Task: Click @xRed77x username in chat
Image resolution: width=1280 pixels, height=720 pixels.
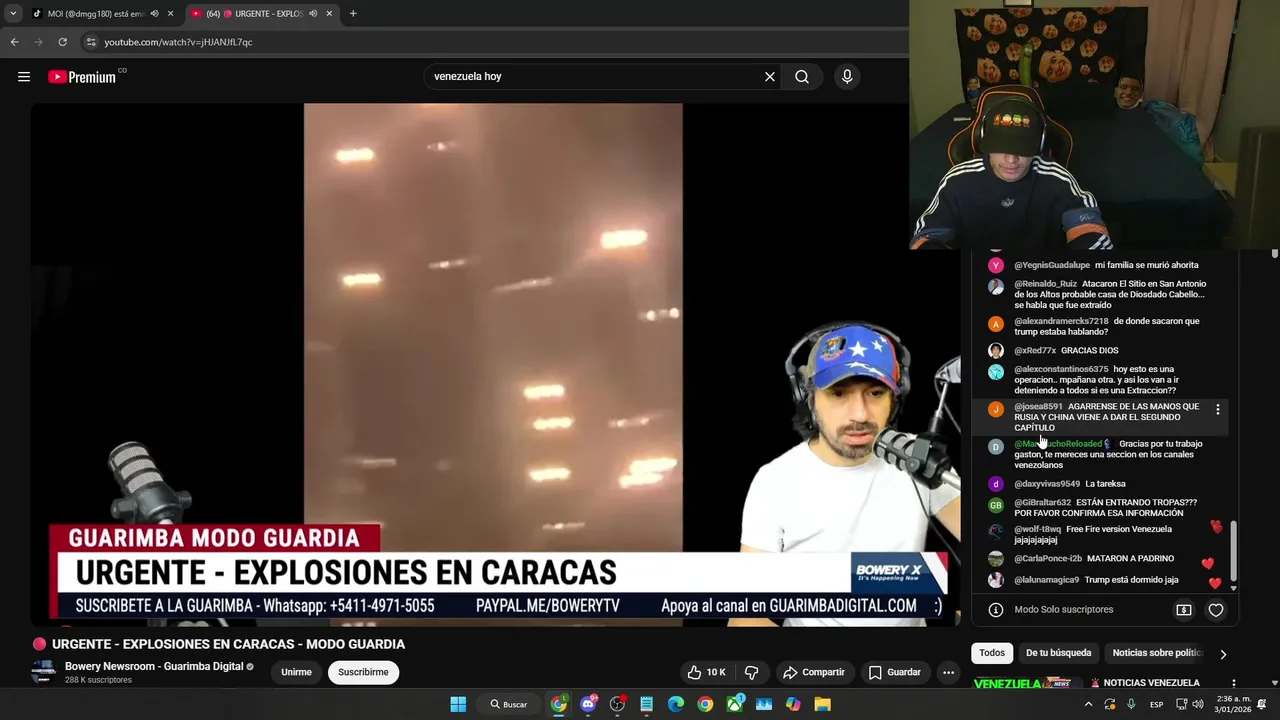Action: pyautogui.click(x=1035, y=351)
